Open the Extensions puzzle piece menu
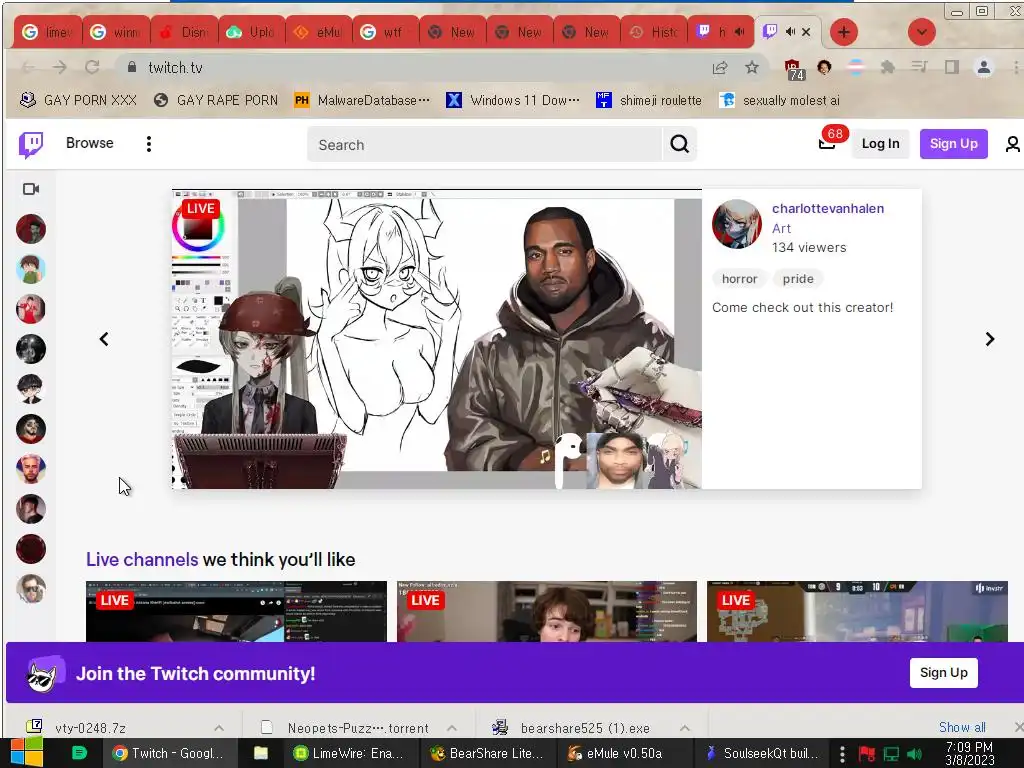The width and height of the screenshot is (1024, 768). pyautogui.click(x=888, y=67)
